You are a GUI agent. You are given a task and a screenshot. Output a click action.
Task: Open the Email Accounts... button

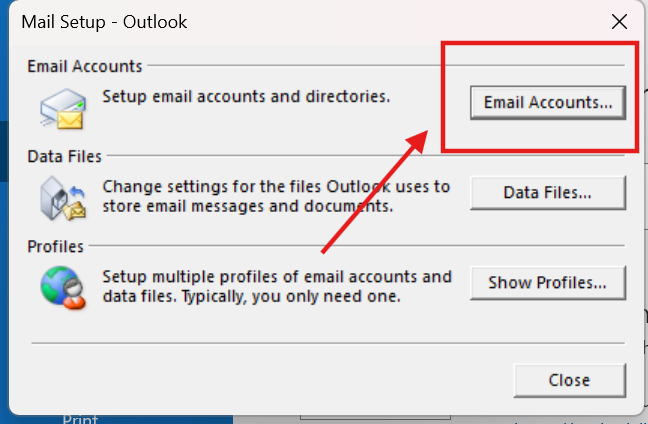coord(548,102)
